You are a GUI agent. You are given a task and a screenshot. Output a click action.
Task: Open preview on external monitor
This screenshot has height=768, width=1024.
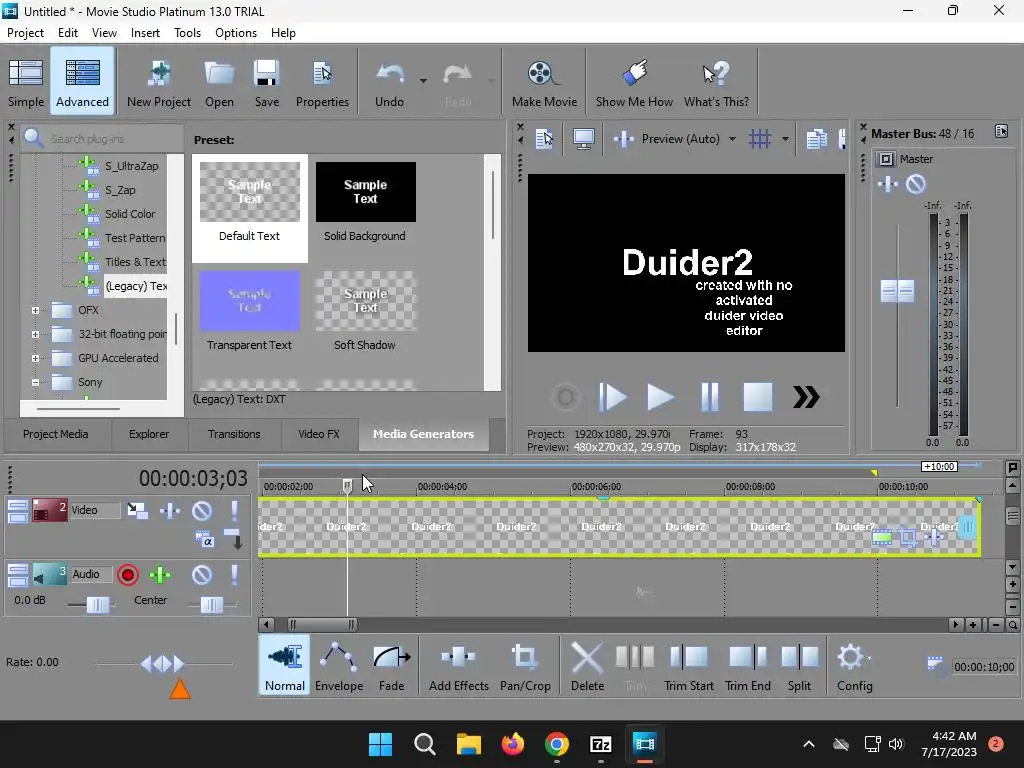(x=583, y=138)
